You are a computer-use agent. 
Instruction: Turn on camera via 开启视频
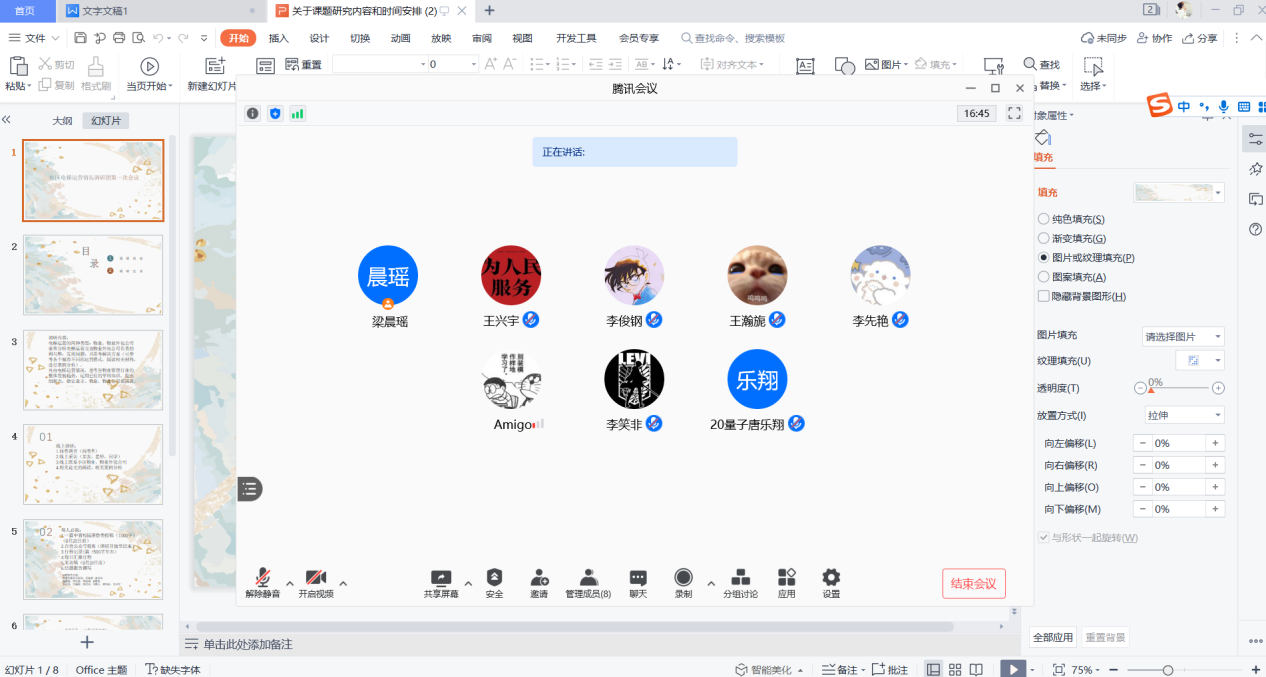pos(316,579)
